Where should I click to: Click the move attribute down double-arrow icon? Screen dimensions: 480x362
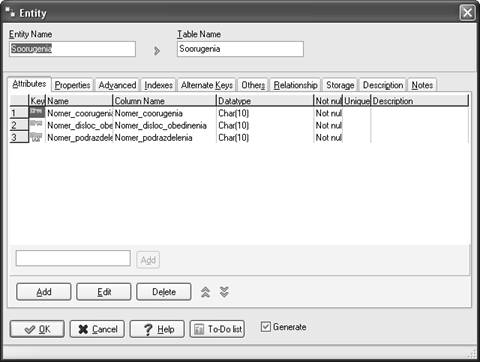[224, 292]
